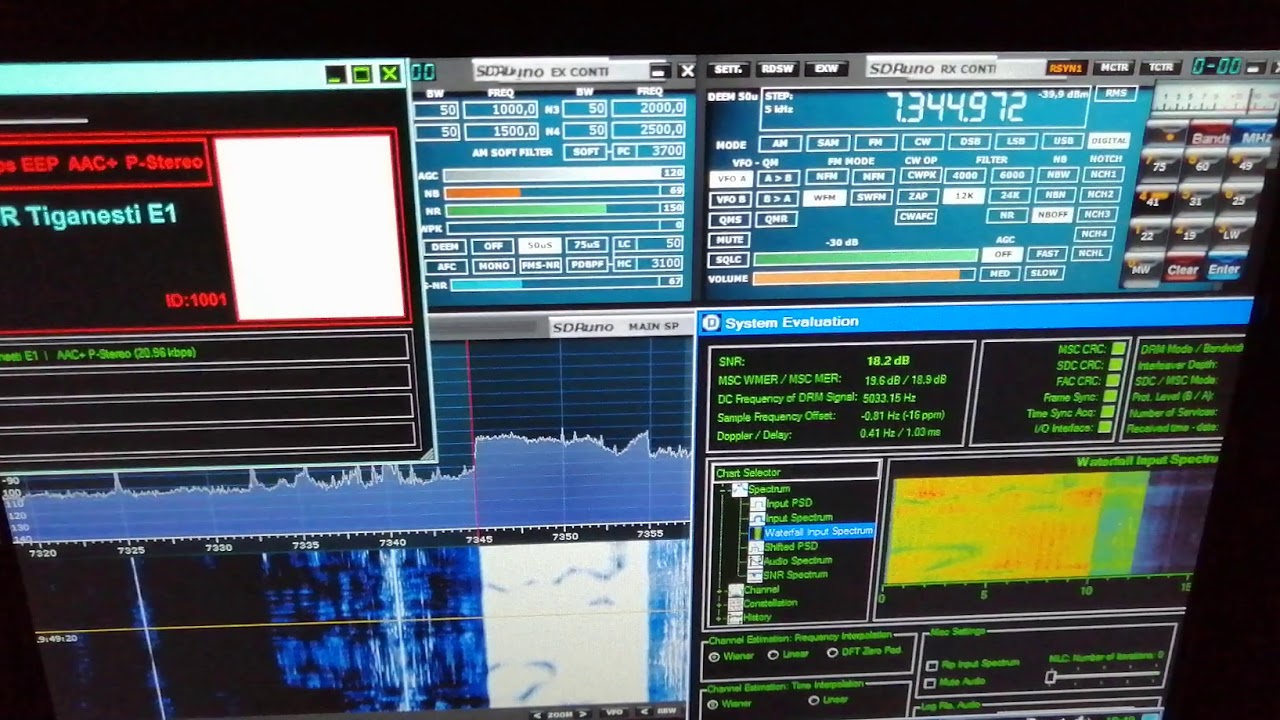The image size is (1280, 720).
Task: Set AGC to OFF in RX Control
Action: 1003,254
